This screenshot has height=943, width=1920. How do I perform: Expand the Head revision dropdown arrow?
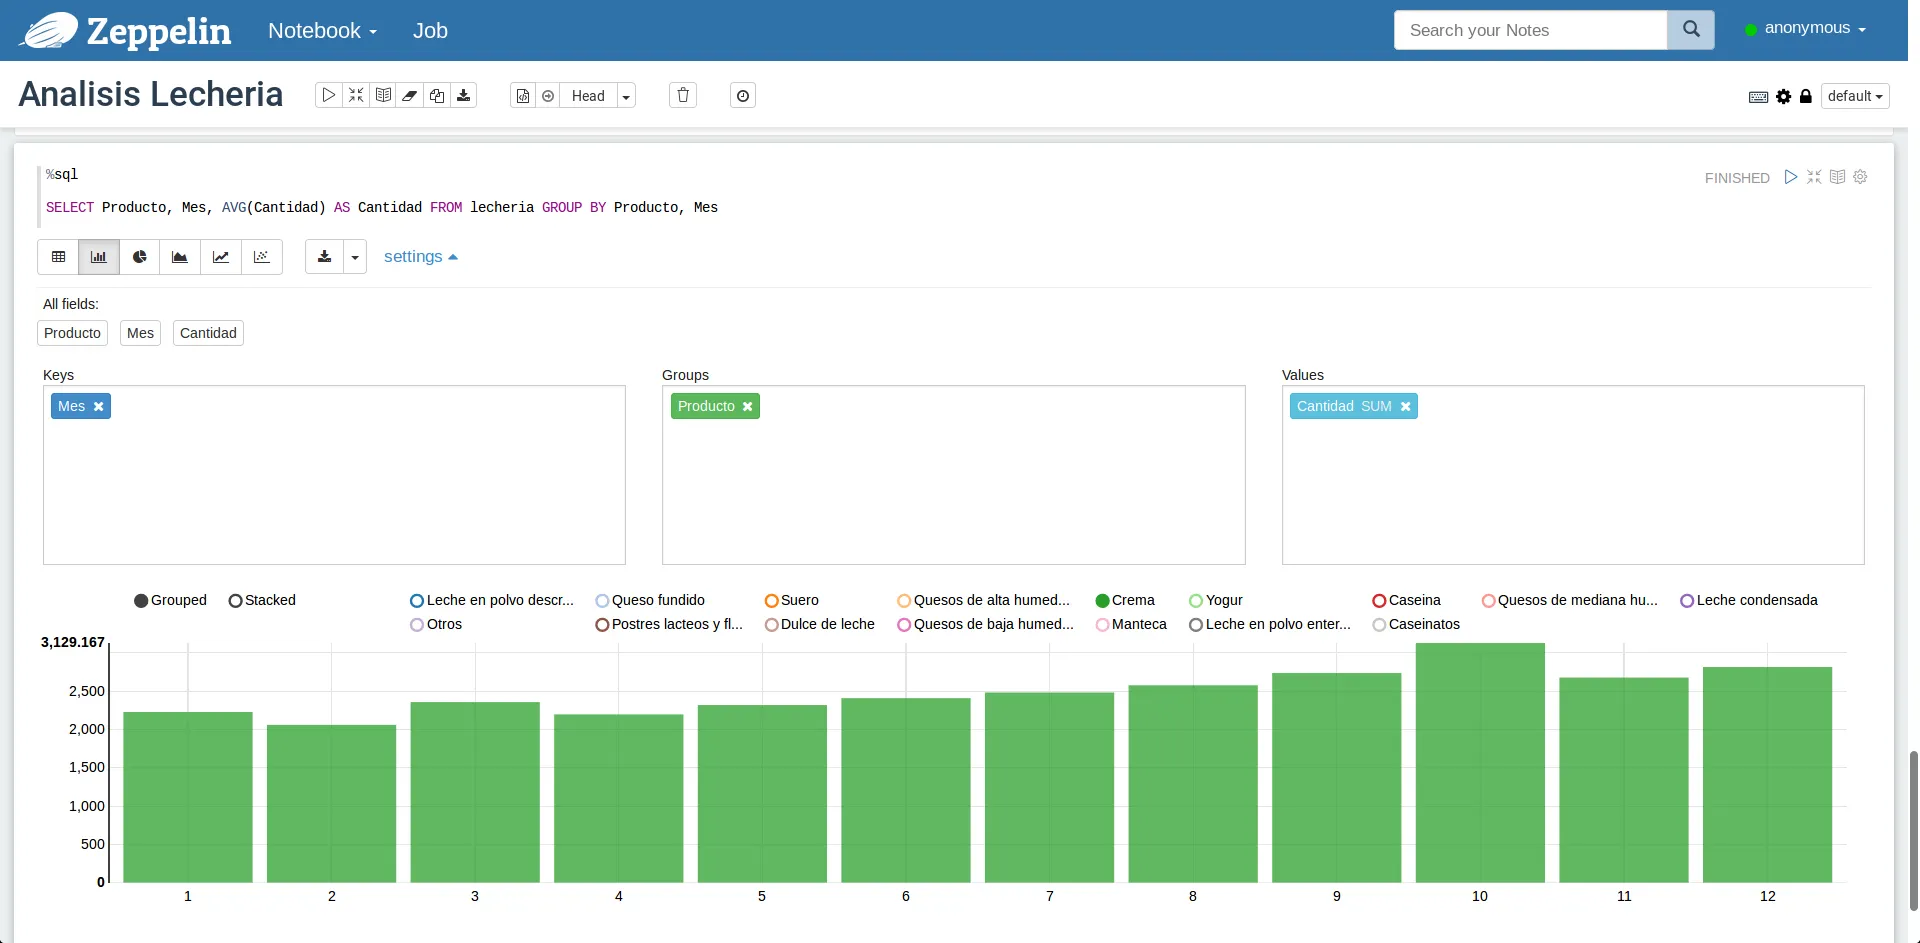[x=626, y=96]
